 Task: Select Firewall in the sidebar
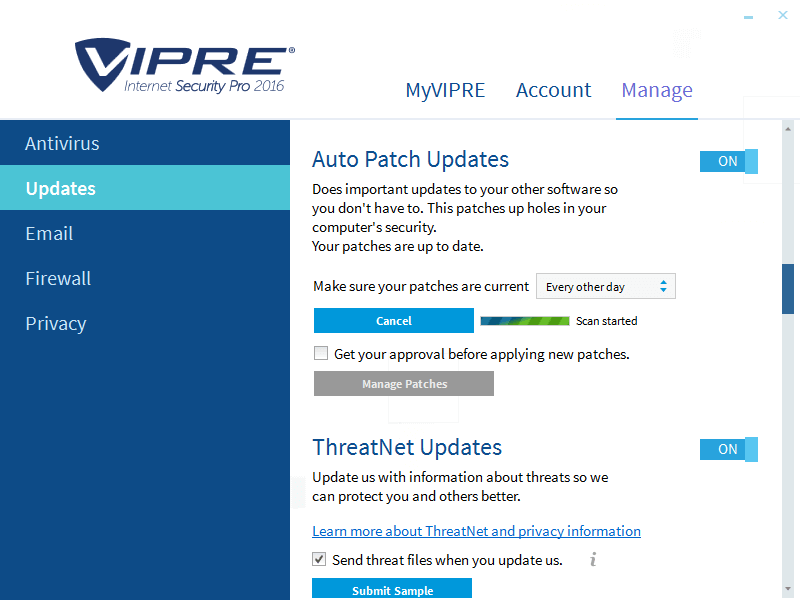[x=58, y=278]
